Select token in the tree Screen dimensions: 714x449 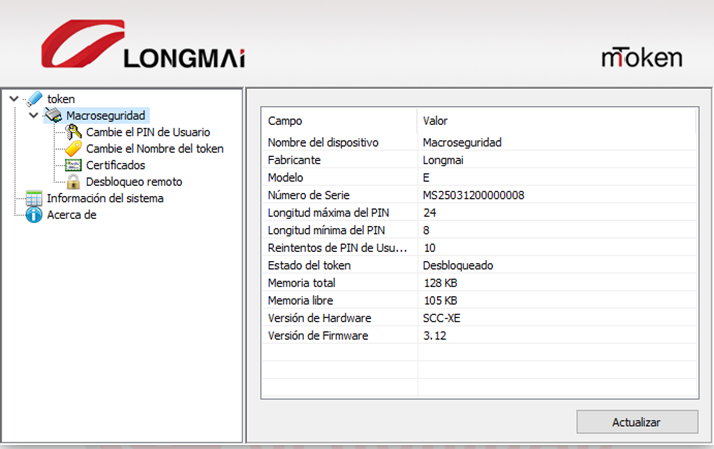(61, 99)
